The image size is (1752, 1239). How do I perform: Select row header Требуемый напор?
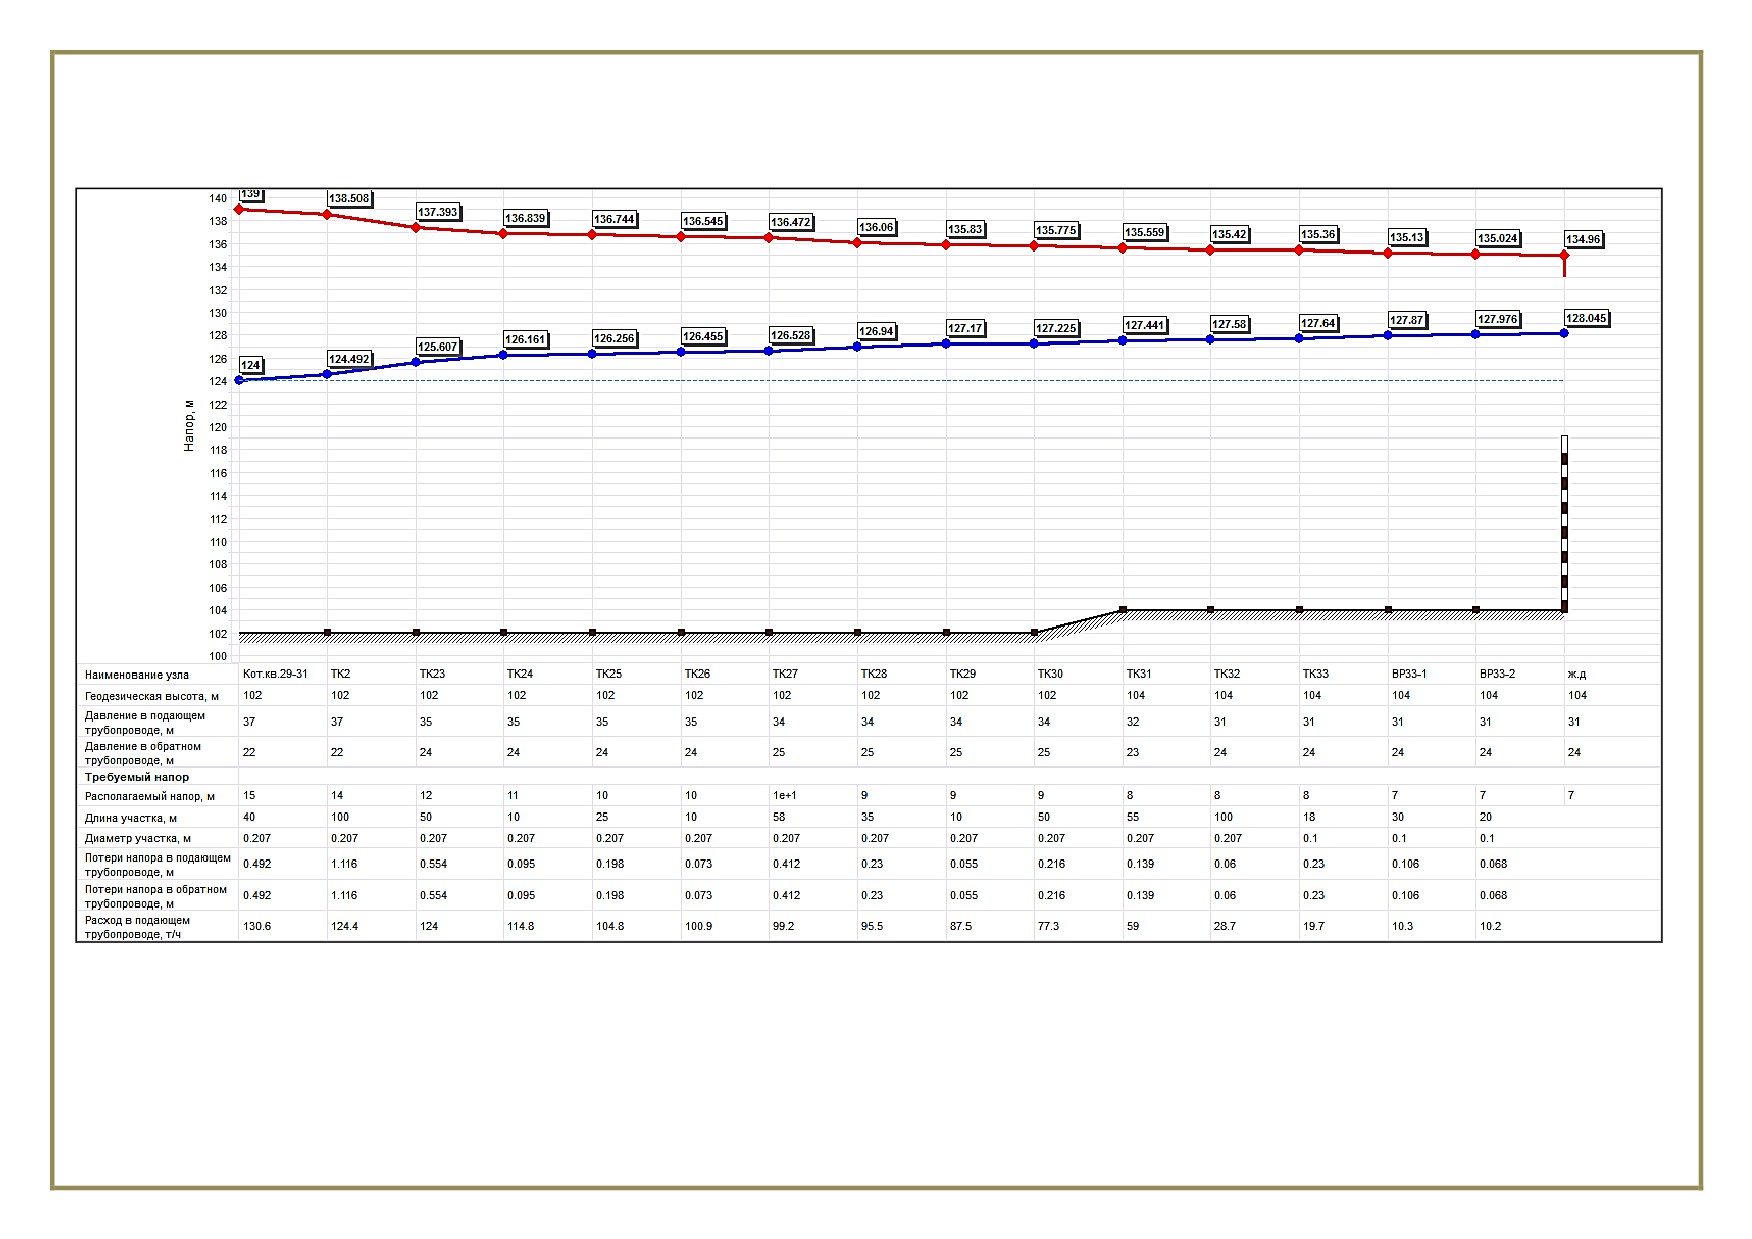pos(137,777)
